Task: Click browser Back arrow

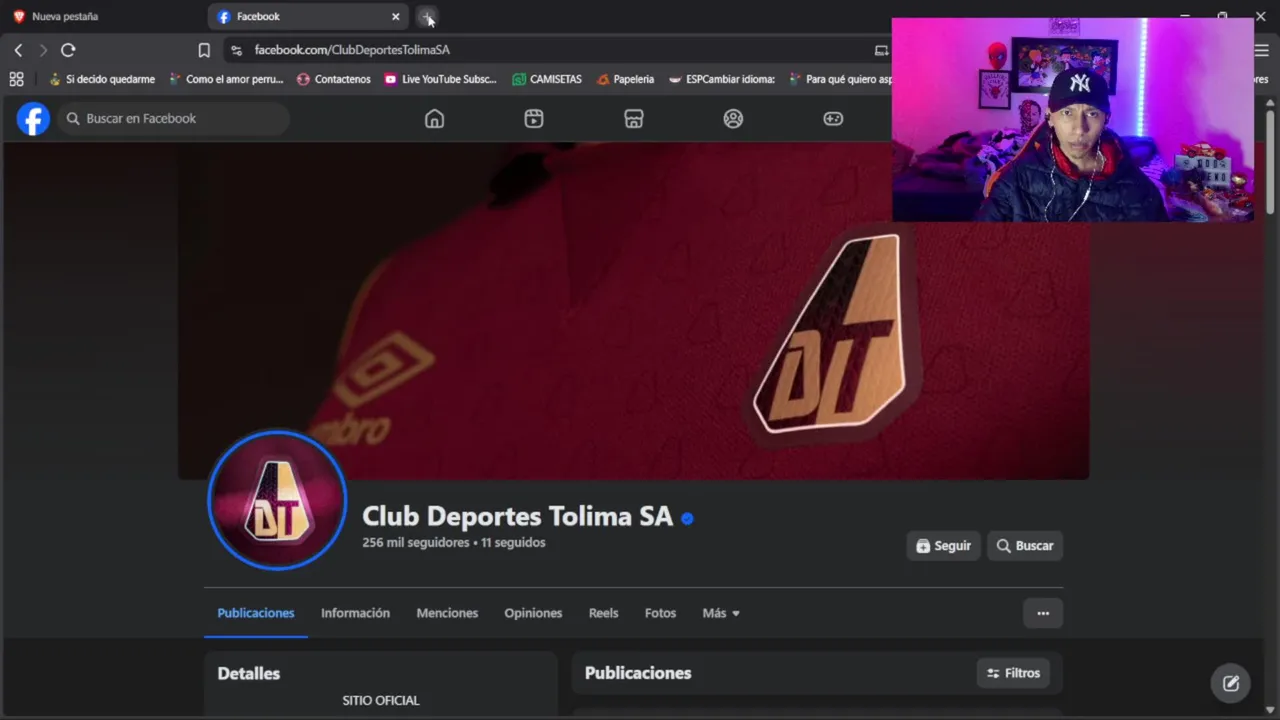Action: pos(18,50)
